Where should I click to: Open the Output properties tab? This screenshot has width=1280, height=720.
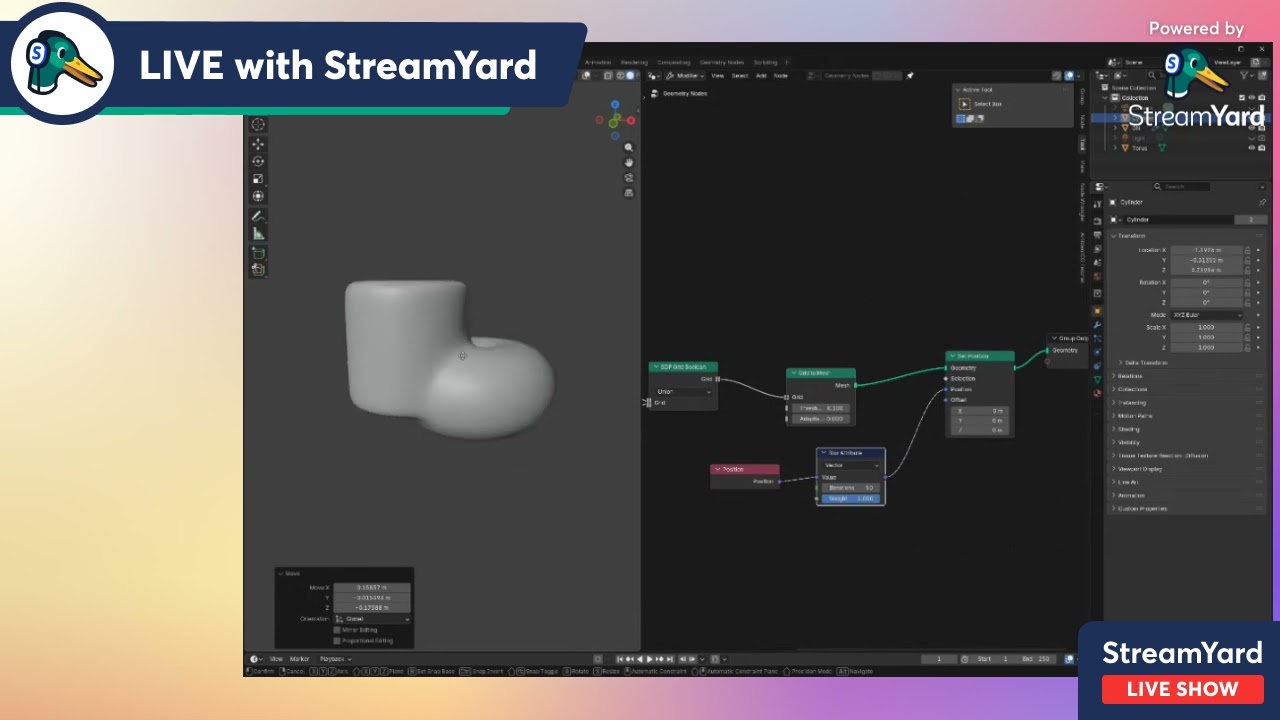pyautogui.click(x=1097, y=235)
